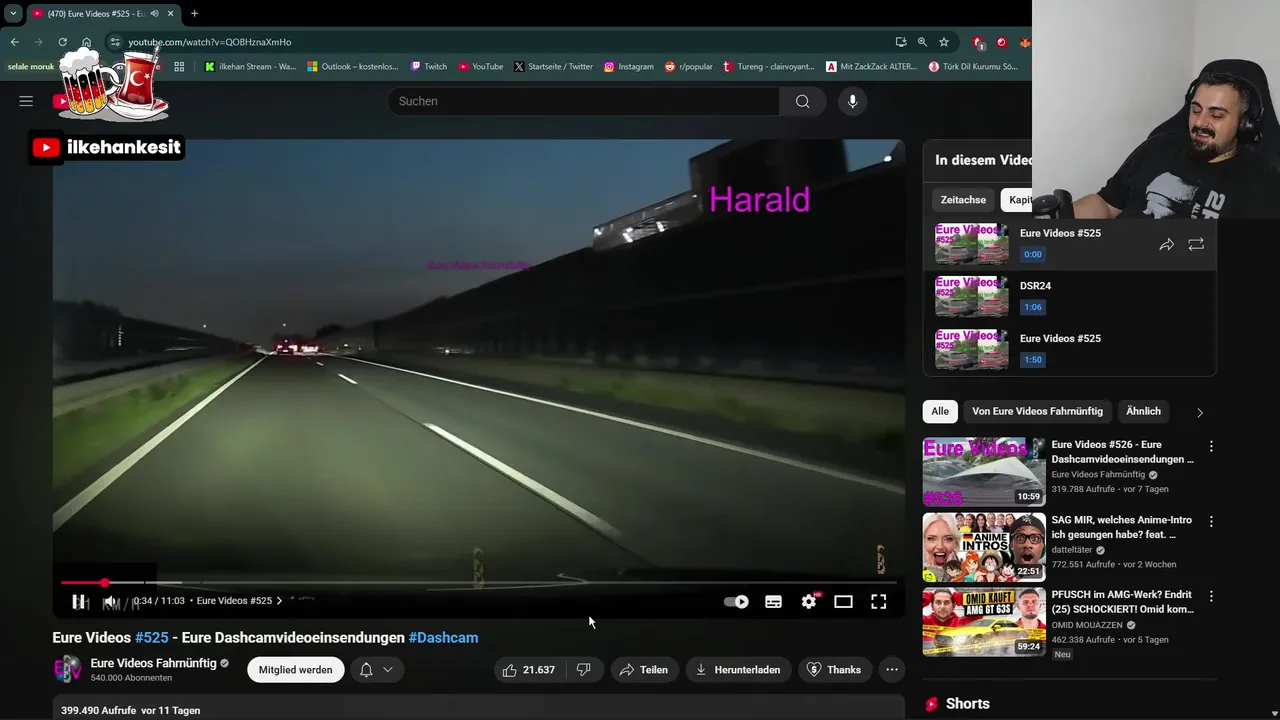
Task: Show more filter chips with arrow
Action: pyautogui.click(x=1200, y=412)
